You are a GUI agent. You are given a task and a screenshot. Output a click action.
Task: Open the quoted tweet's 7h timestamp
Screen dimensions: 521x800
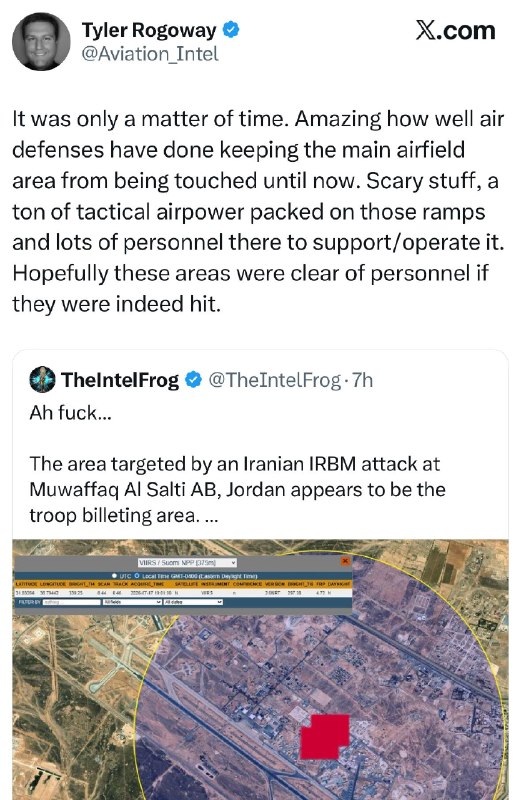pos(362,380)
